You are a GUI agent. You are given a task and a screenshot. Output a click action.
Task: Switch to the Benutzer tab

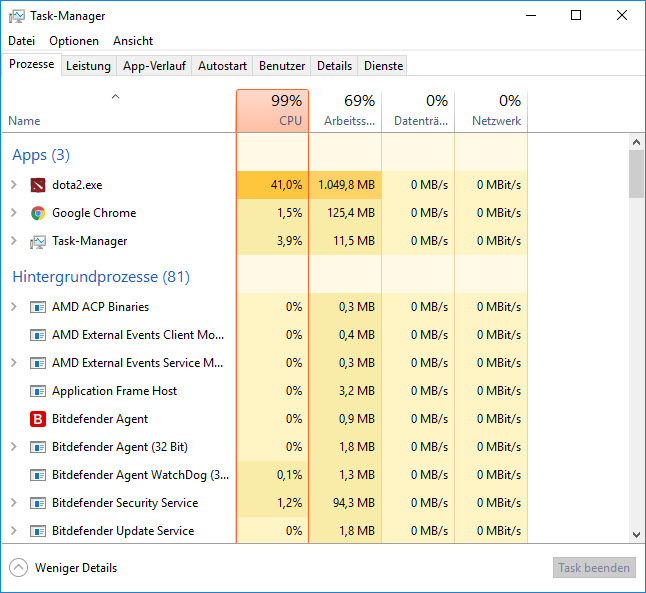(282, 66)
